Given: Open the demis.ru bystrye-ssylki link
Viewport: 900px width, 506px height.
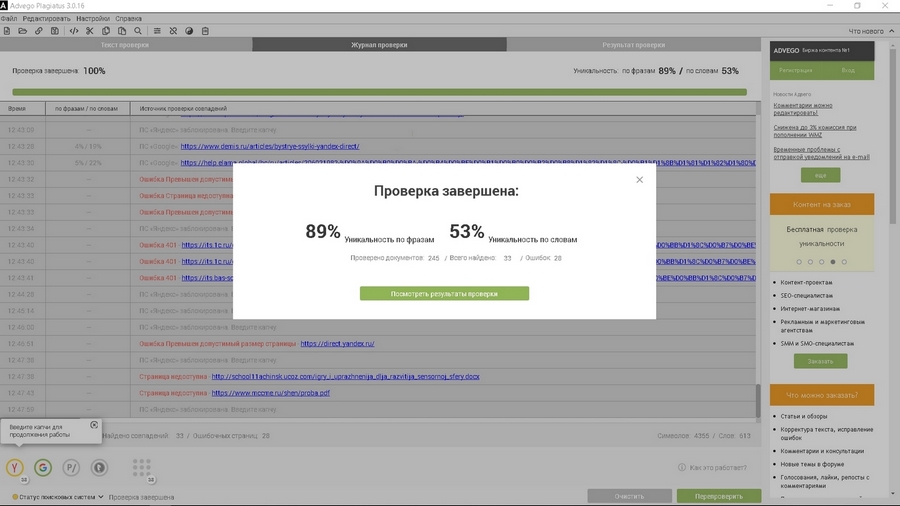Looking at the screenshot, I should point(270,146).
